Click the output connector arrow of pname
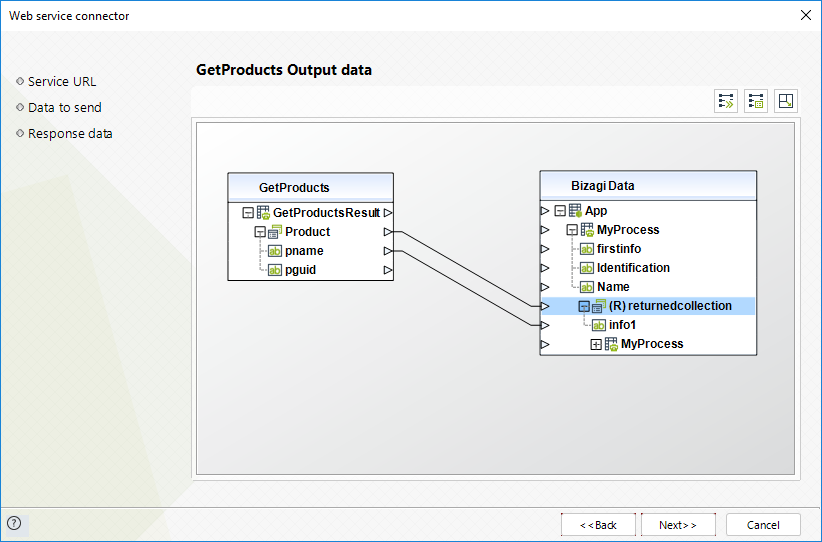822x542 pixels. (x=387, y=251)
